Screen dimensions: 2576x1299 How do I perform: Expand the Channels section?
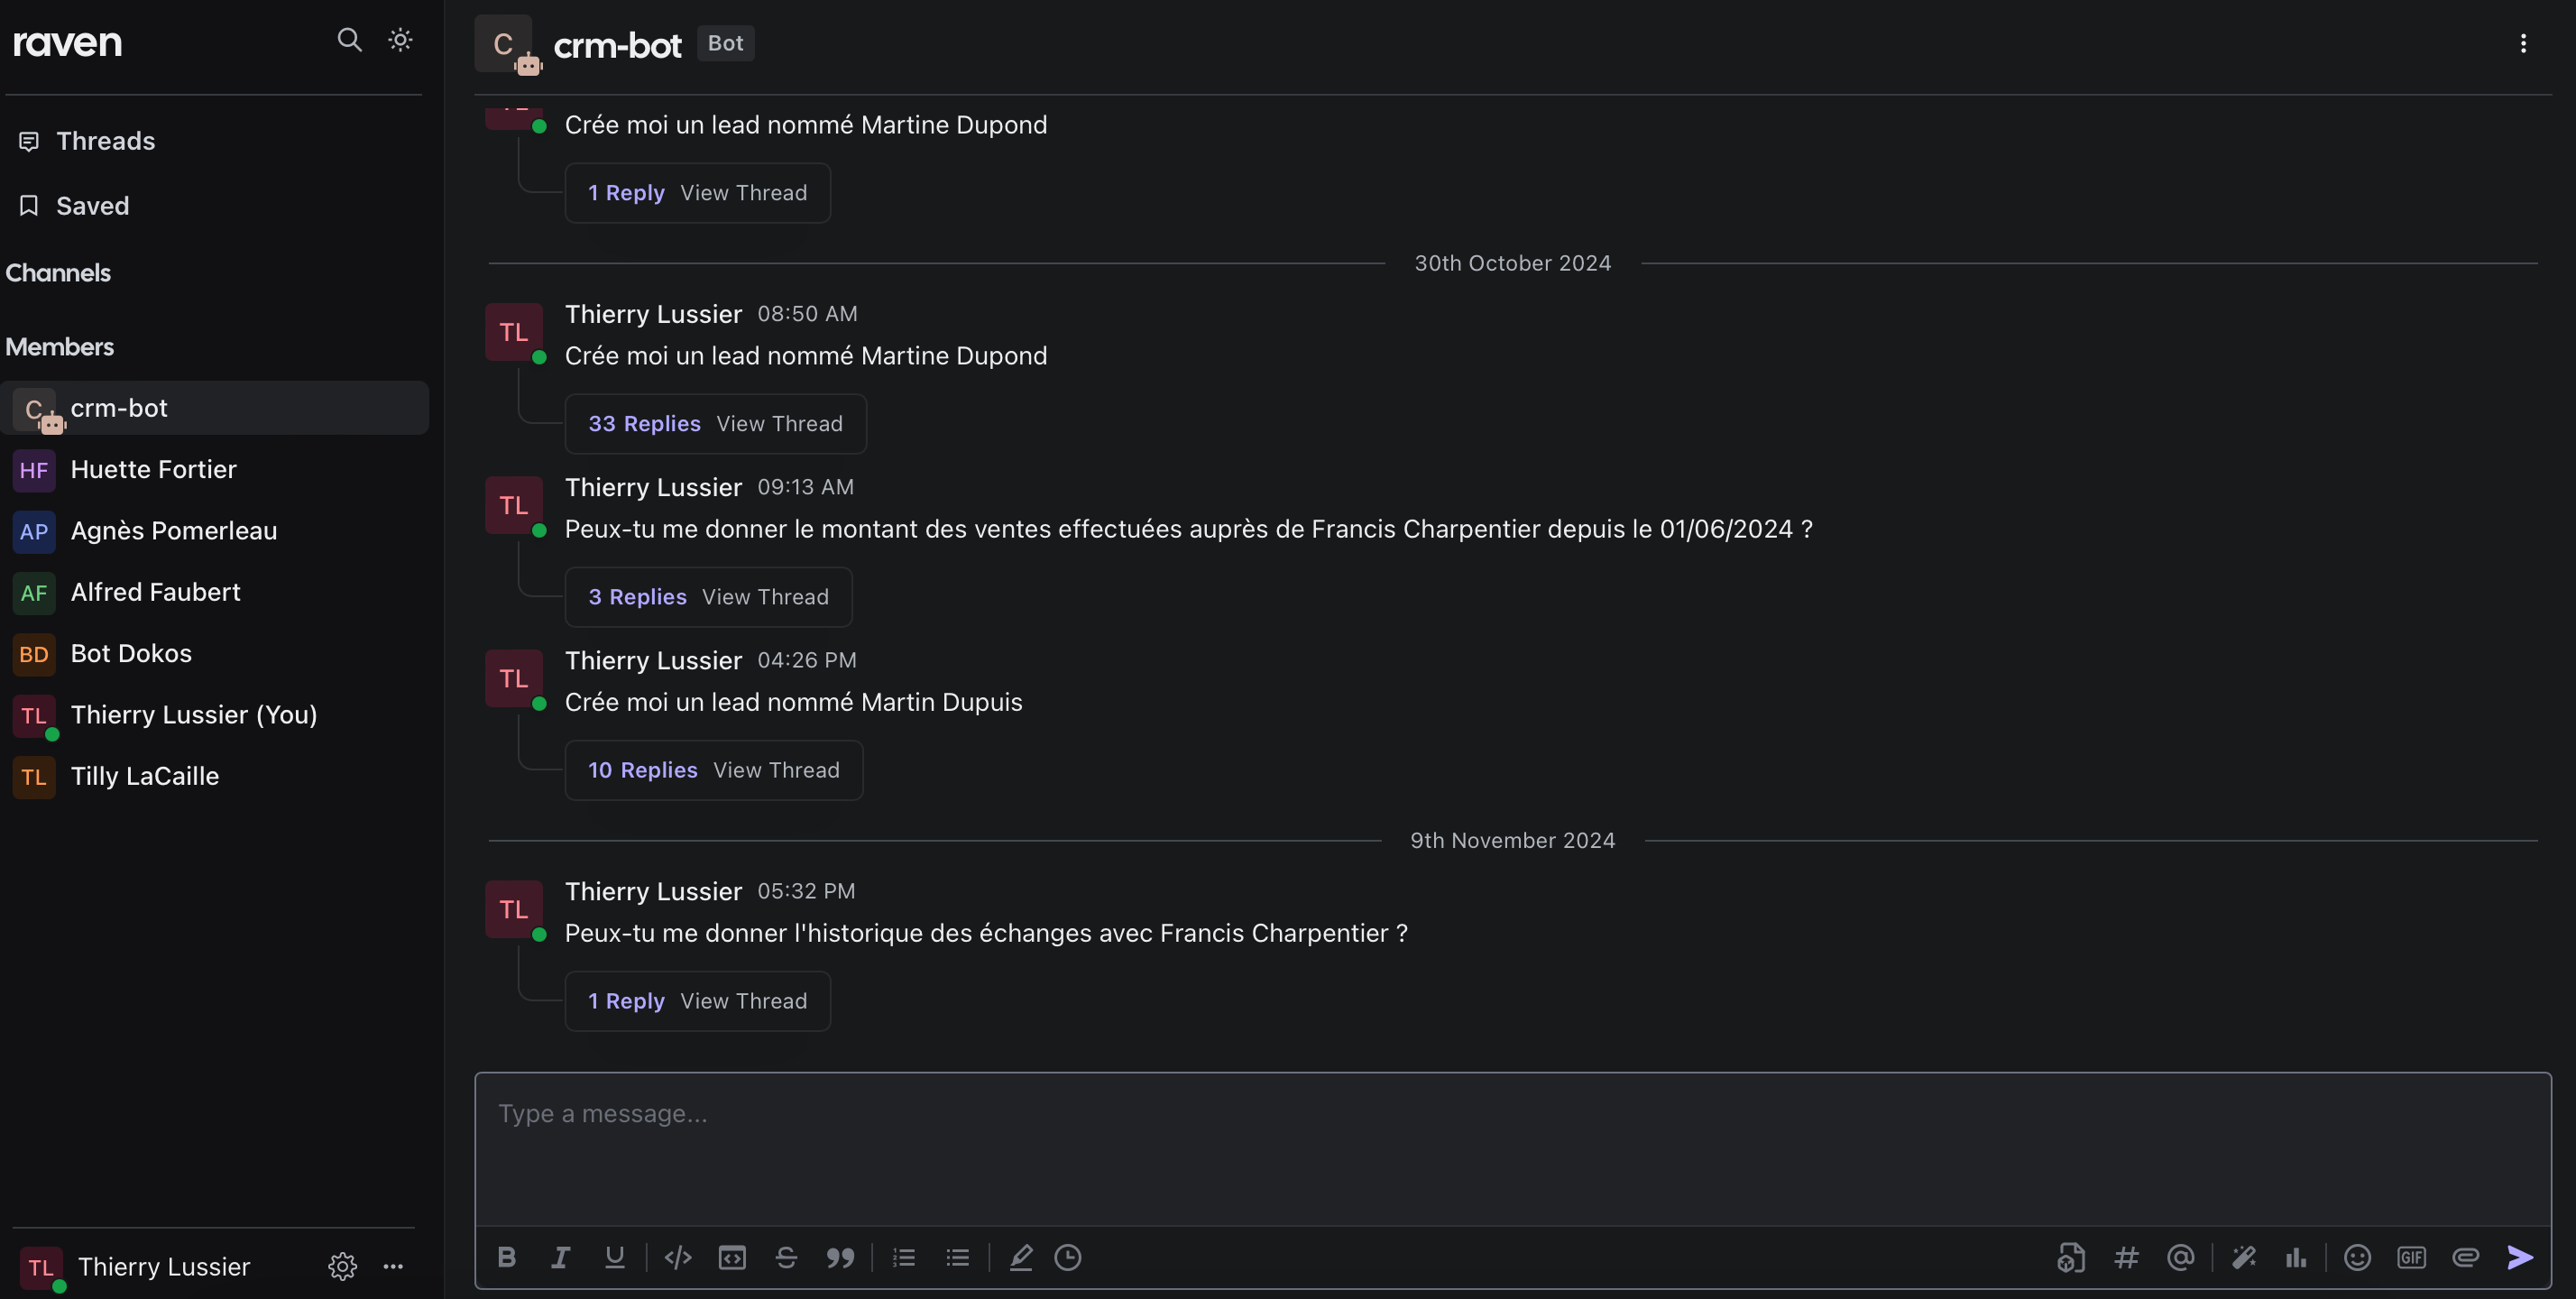click(x=58, y=273)
